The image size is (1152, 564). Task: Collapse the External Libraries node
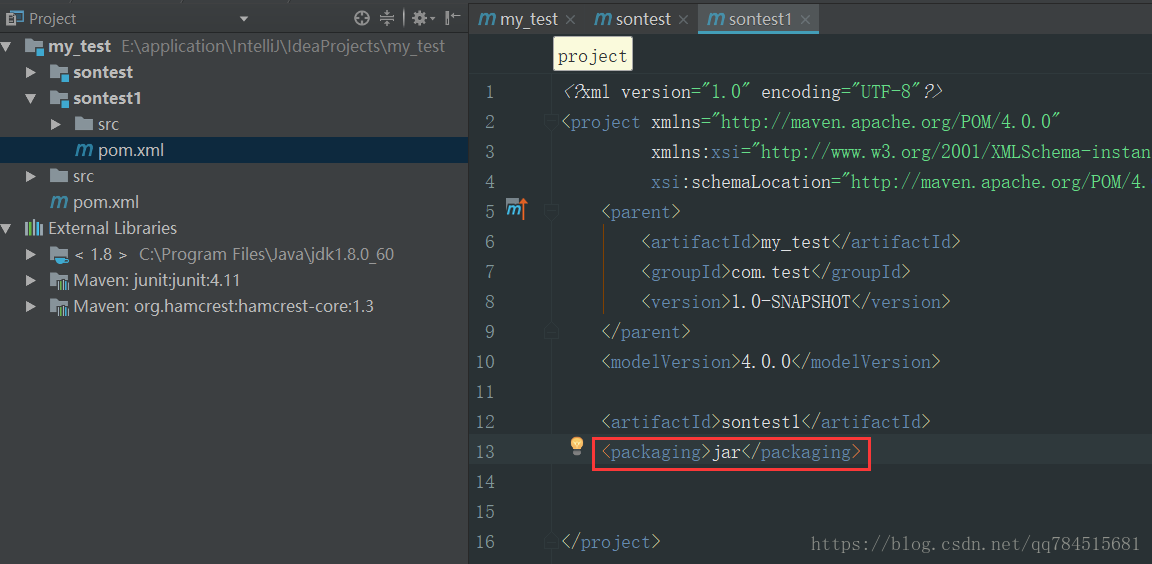(7, 228)
